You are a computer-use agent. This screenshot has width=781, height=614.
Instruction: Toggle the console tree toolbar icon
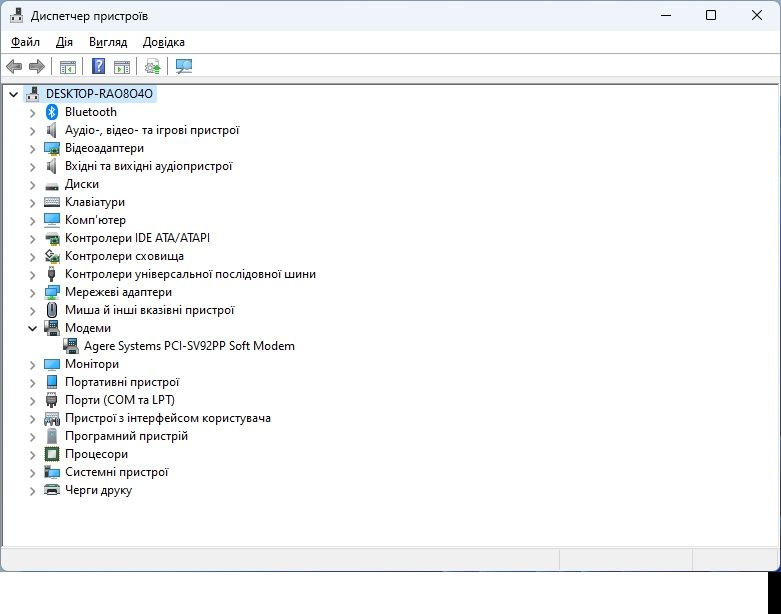[68, 66]
